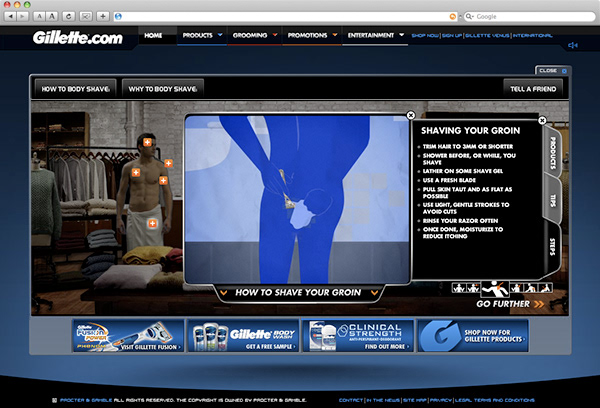
Task: Click in the browser address bar field
Action: pos(285,16)
